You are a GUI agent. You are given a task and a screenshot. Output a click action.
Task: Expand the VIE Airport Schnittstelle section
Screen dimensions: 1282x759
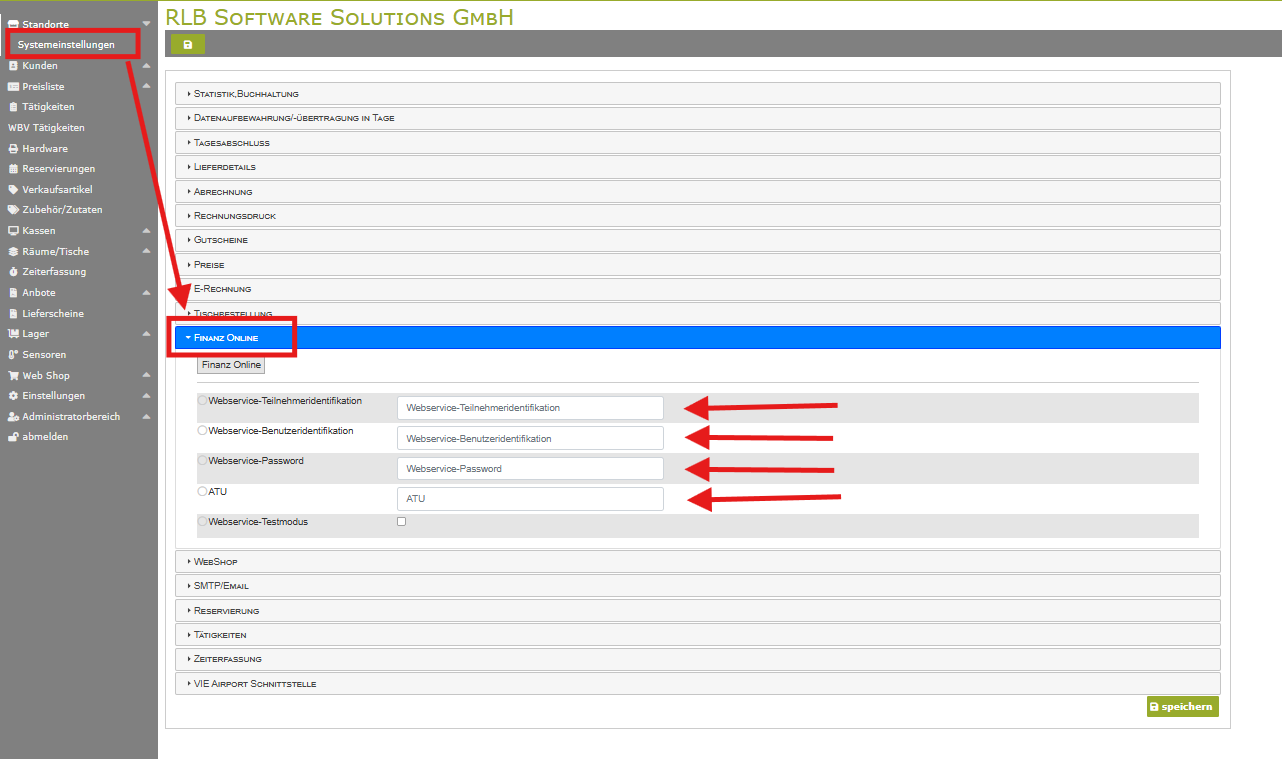[698, 684]
